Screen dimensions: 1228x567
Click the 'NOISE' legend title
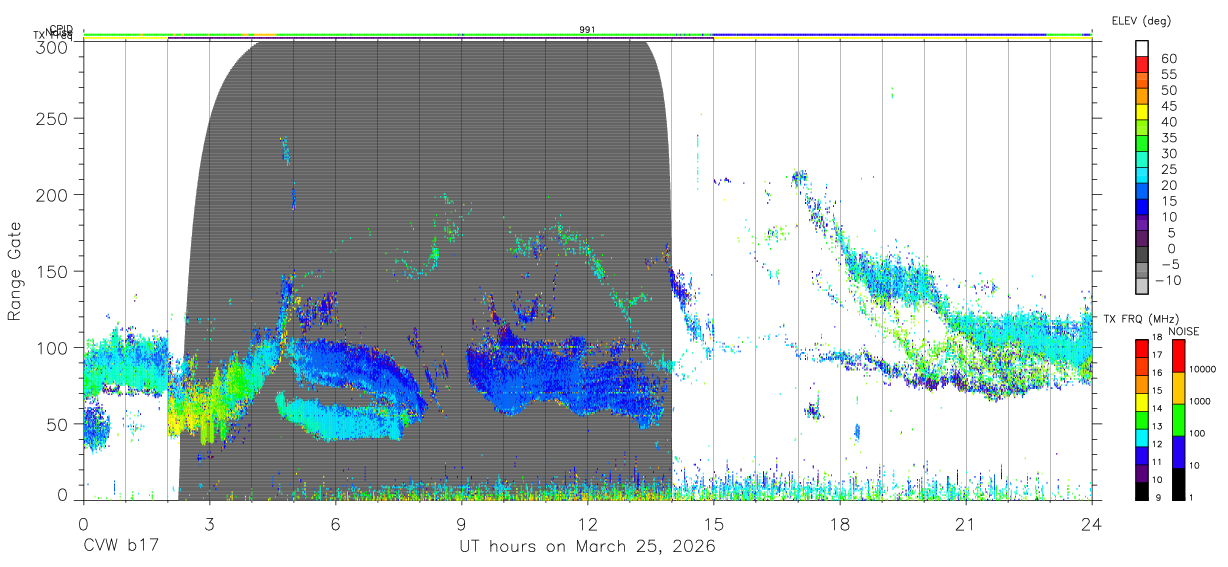(x=1184, y=331)
